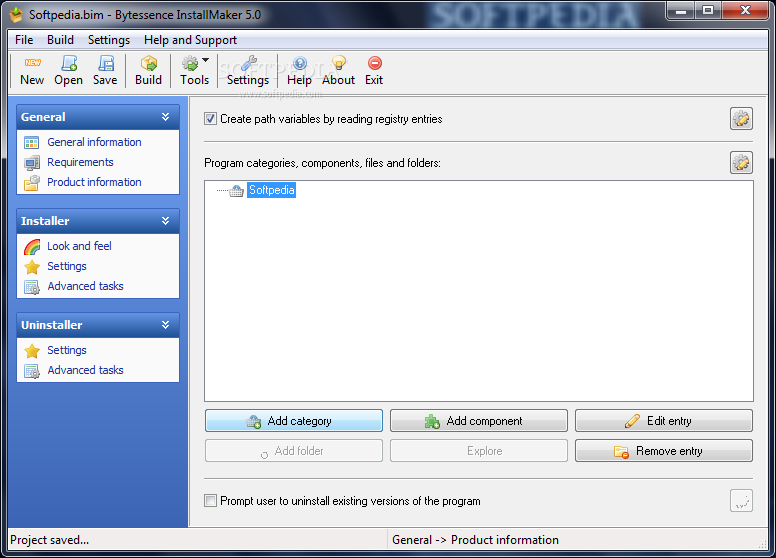
Task: Click the Help toolbar icon
Action: 299,63
